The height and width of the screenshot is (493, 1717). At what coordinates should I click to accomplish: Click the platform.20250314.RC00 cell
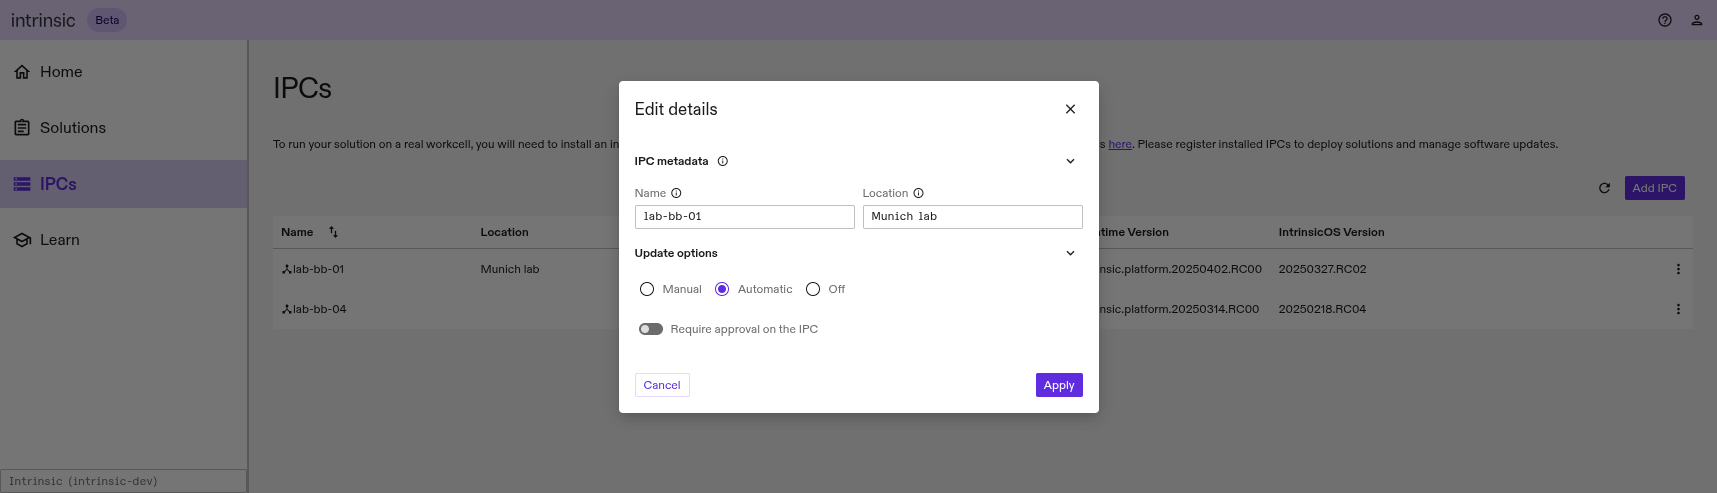click(1179, 309)
